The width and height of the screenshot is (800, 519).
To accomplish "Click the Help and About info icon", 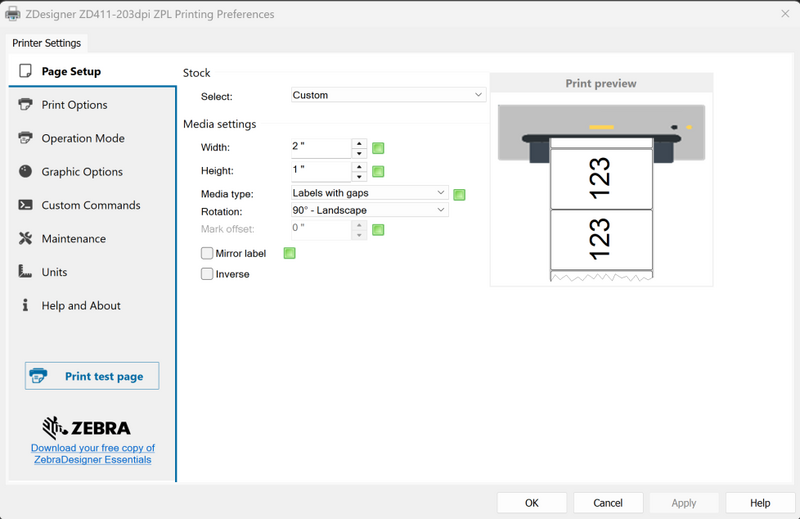I will tap(25, 305).
